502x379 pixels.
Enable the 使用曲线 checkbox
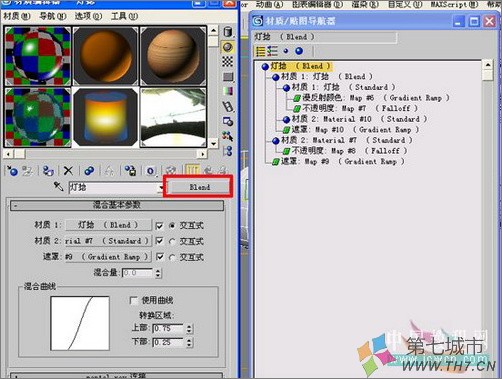point(133,301)
